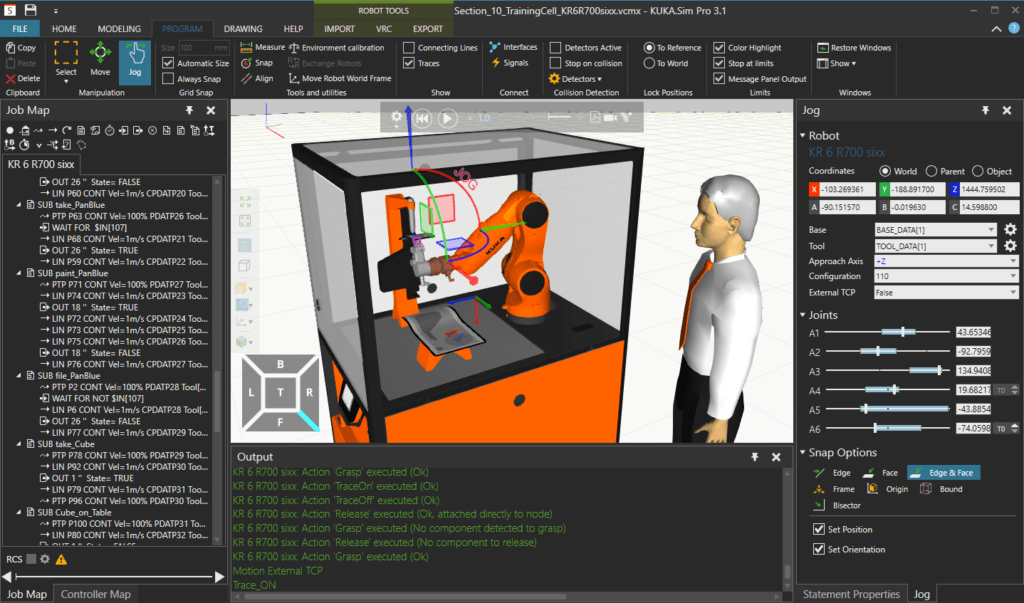Open the simulation settings gear above viewport
Viewport: 1024px width, 603px height.
click(397, 117)
